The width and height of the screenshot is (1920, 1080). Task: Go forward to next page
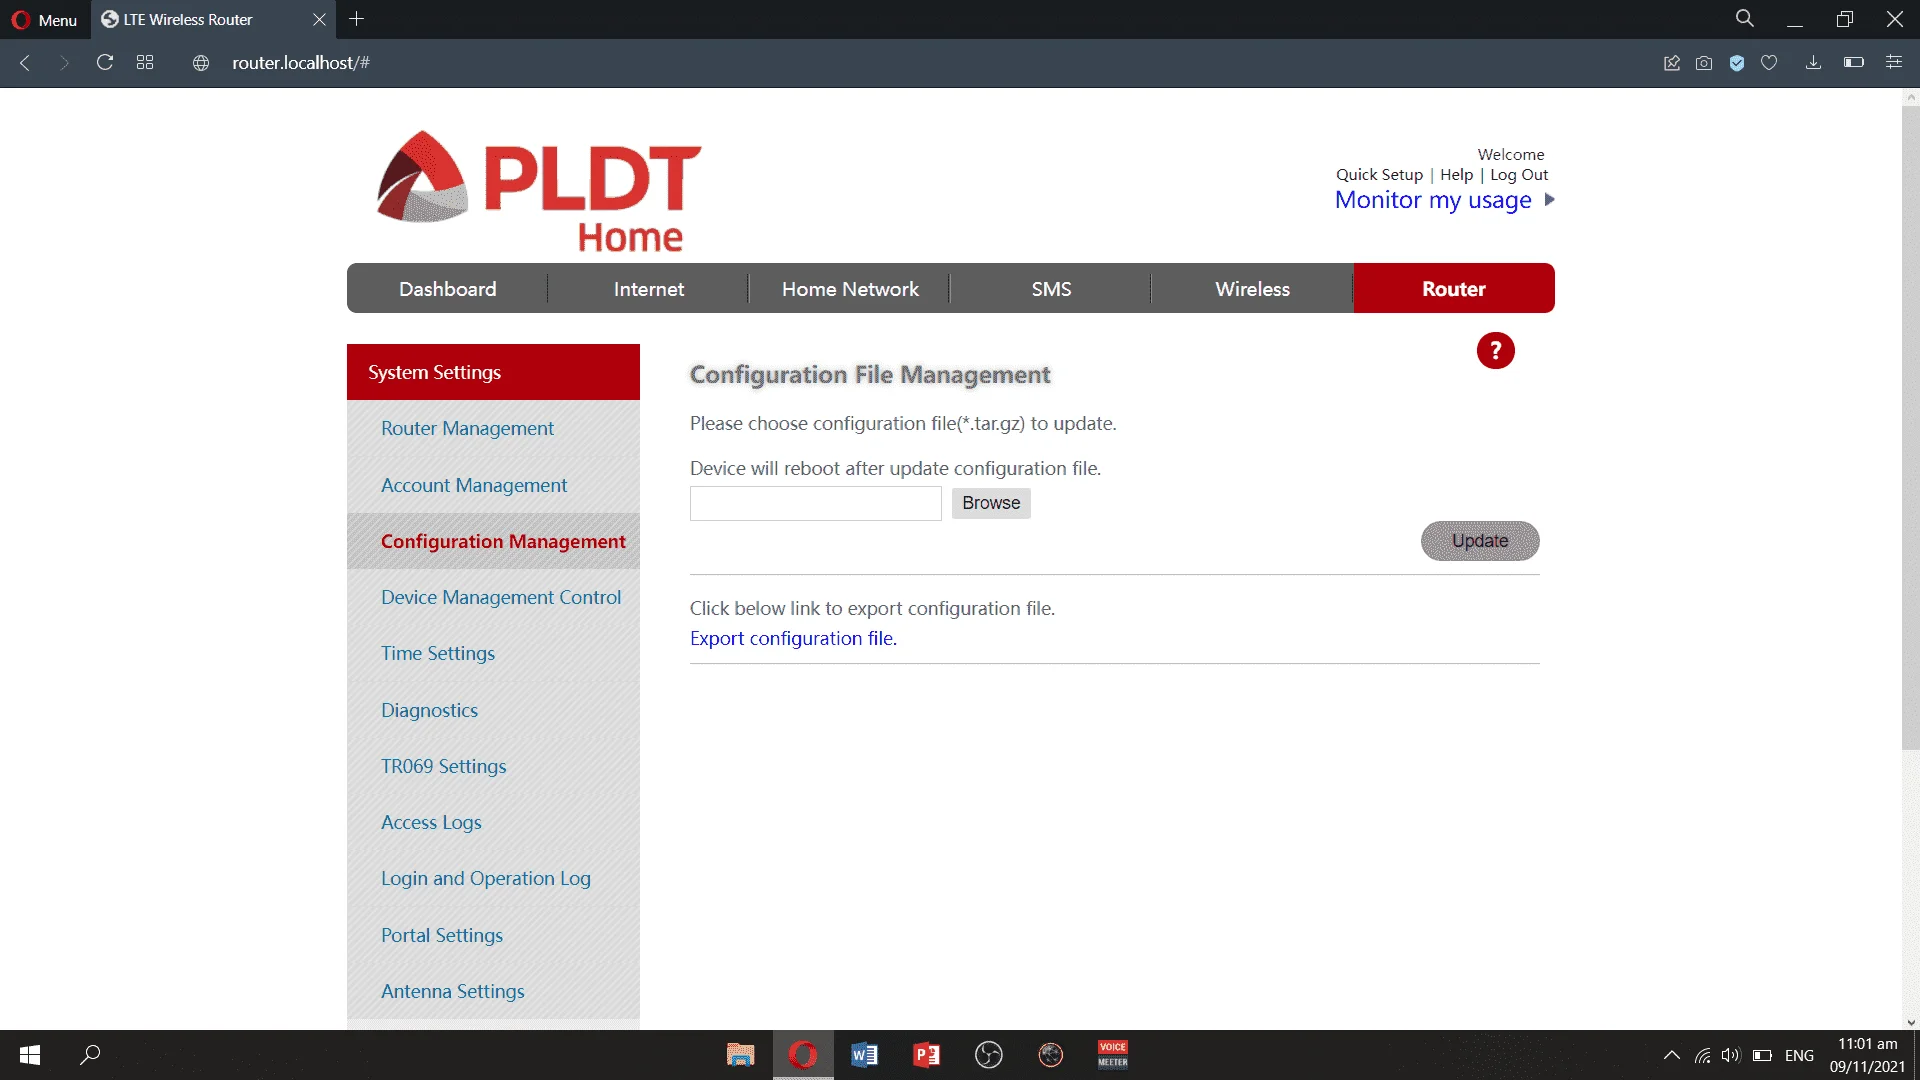[x=65, y=63]
